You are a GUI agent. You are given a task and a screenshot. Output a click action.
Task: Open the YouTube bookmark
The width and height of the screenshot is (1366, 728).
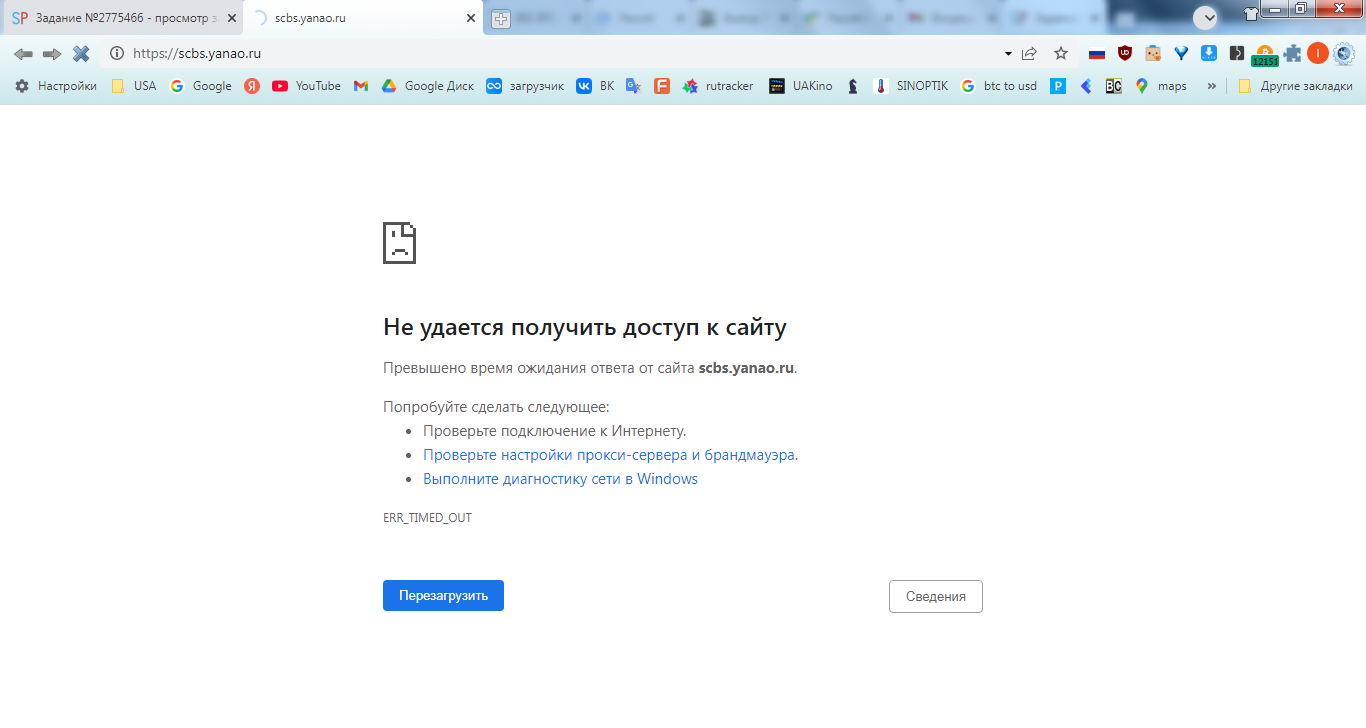[x=306, y=86]
